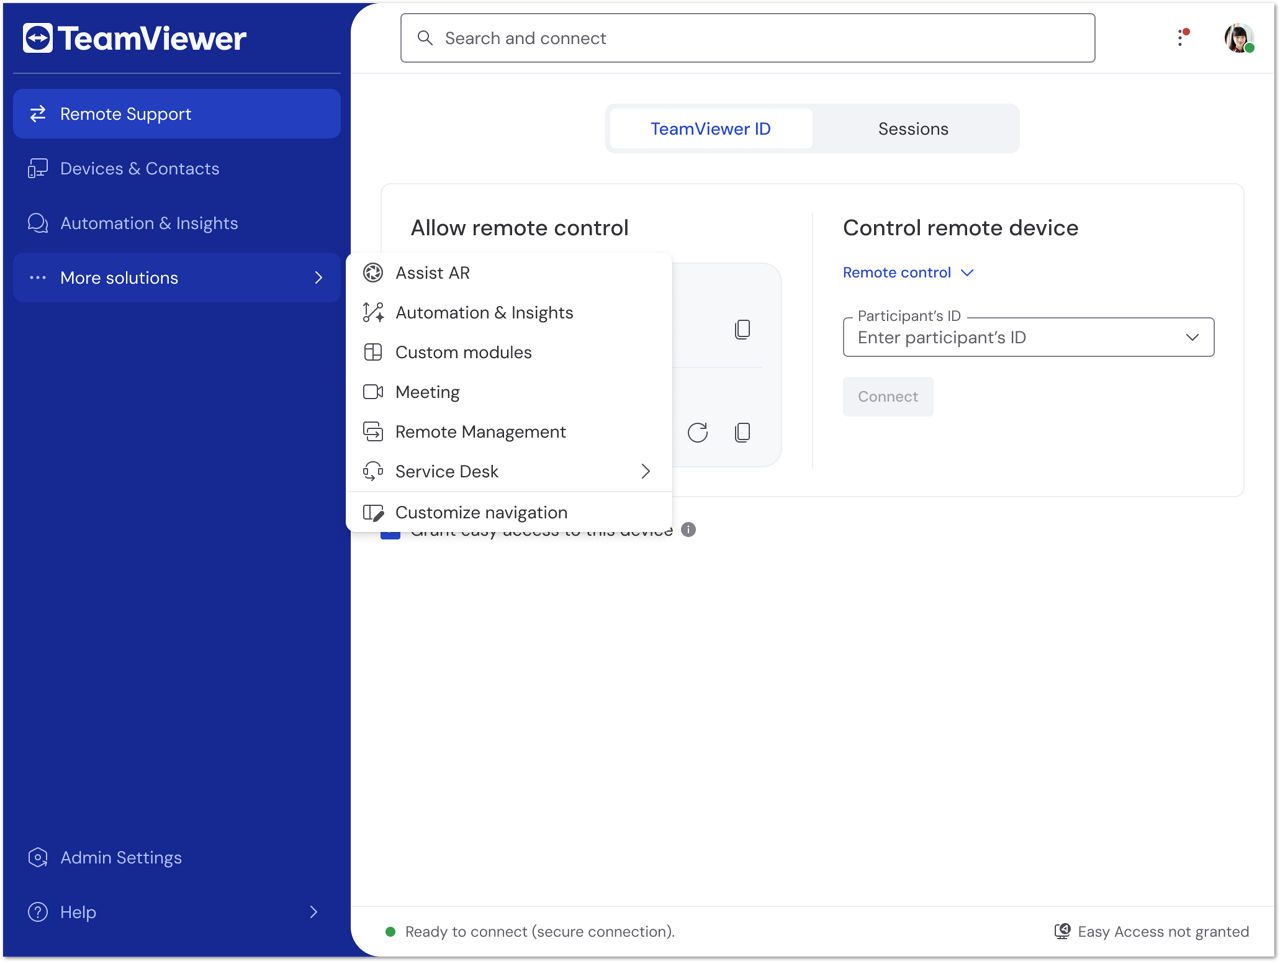
Task: Click the Easy Access not granted status icon
Action: 1062,931
